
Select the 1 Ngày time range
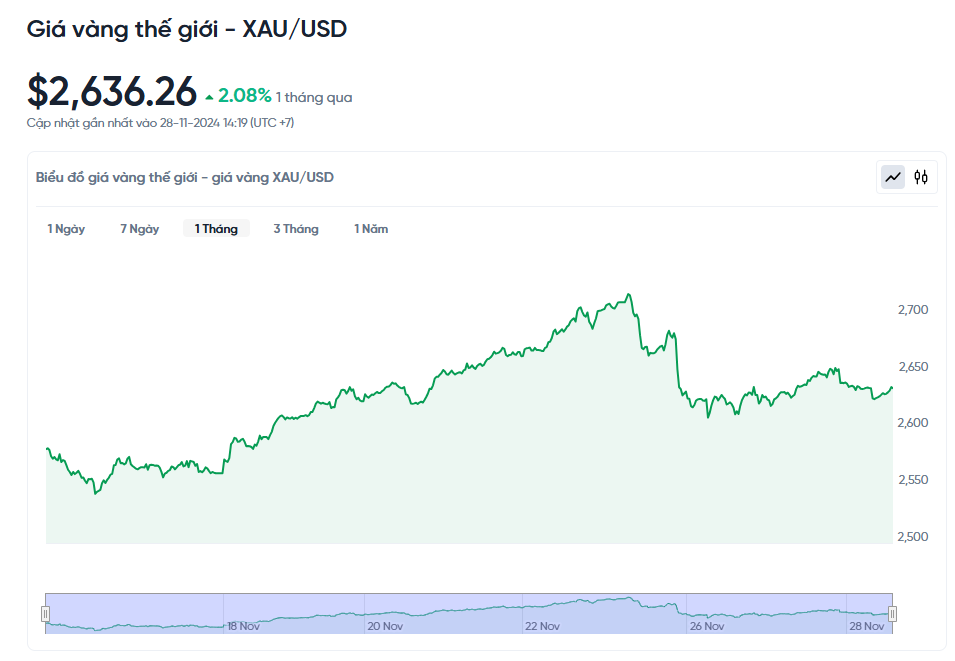pyautogui.click(x=66, y=229)
